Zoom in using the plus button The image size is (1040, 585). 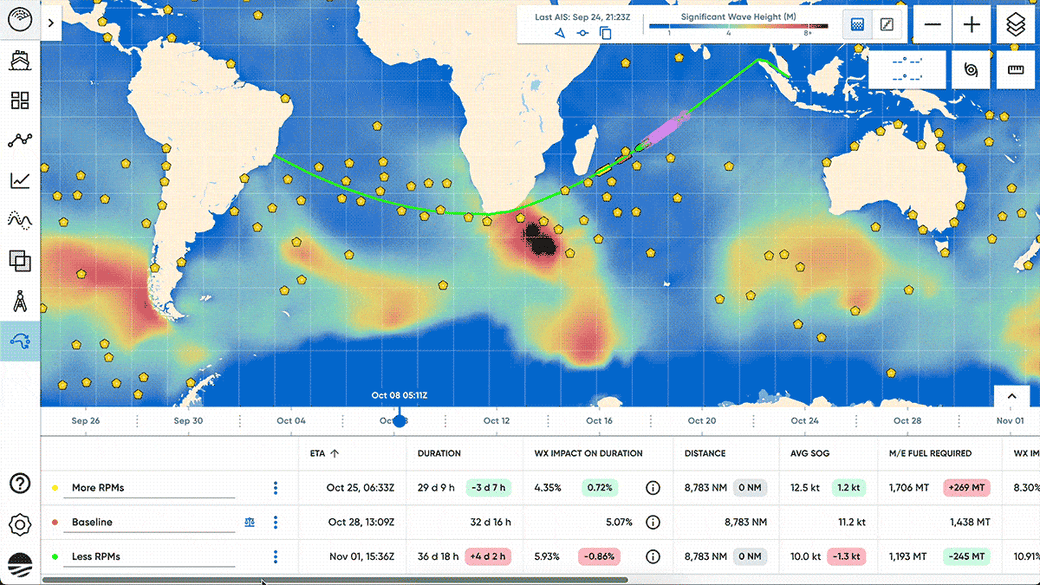pyautogui.click(x=971, y=23)
